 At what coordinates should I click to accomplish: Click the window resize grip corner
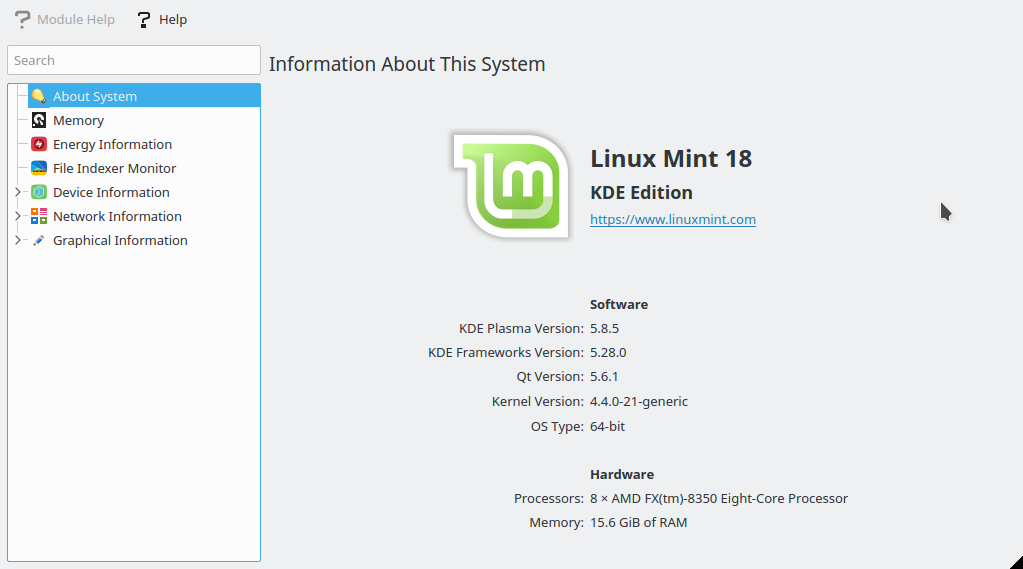[x=1016, y=562]
